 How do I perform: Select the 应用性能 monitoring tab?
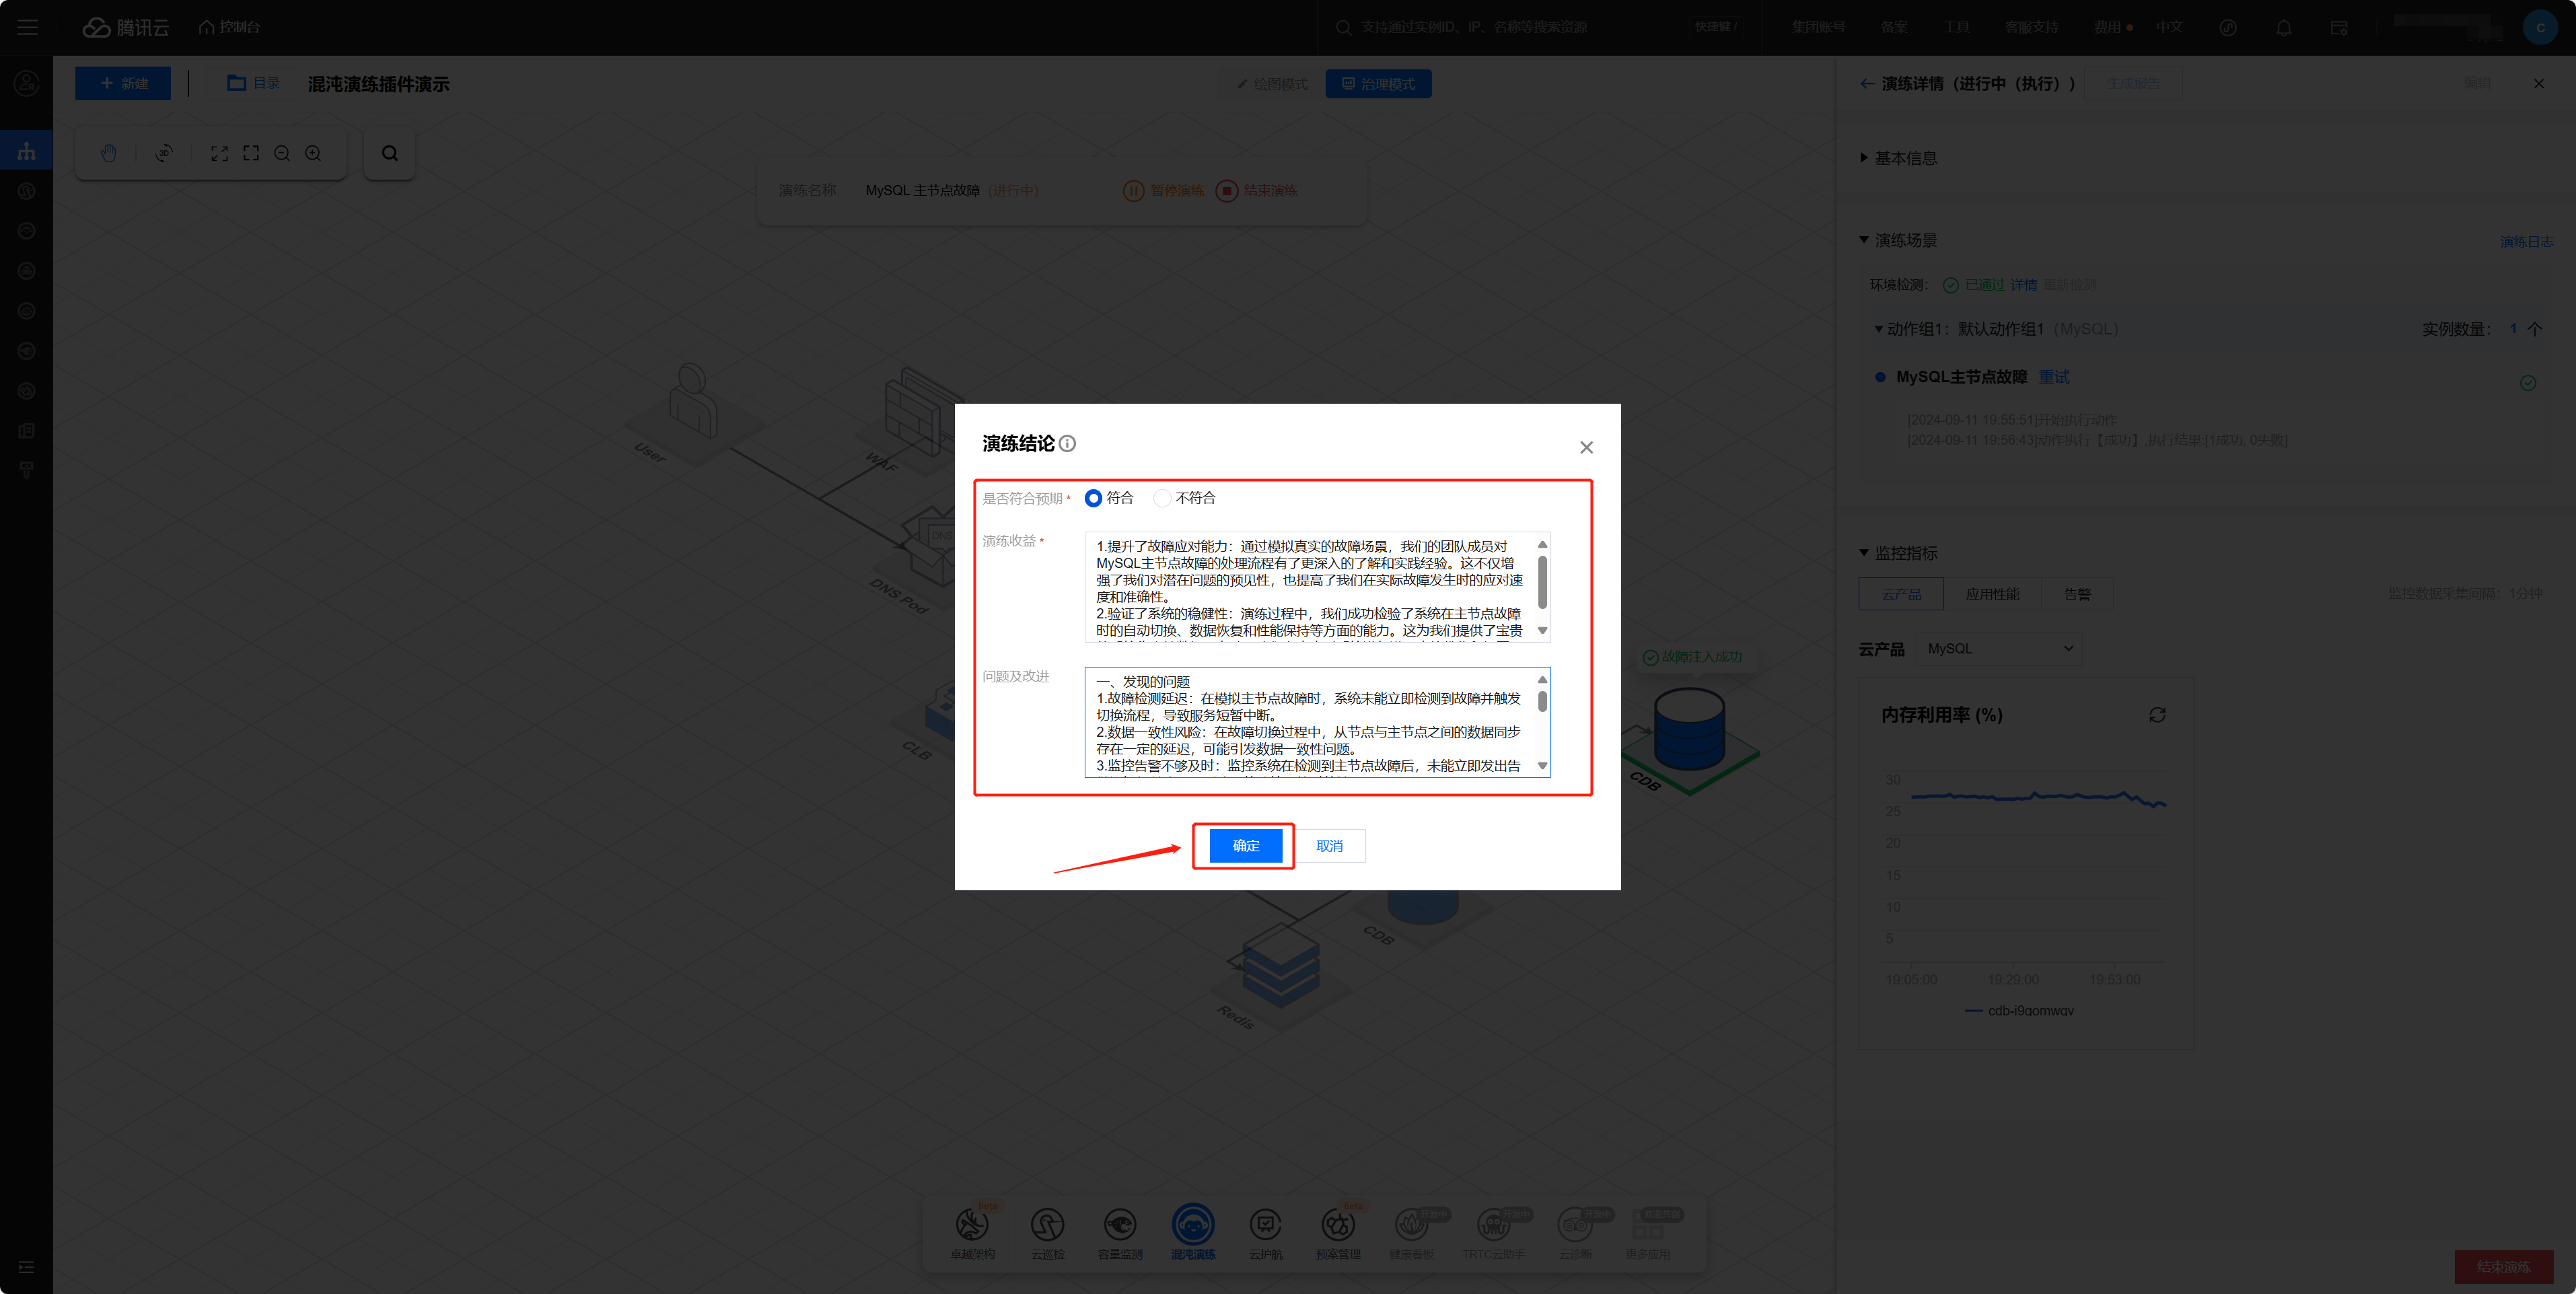[x=1992, y=594]
